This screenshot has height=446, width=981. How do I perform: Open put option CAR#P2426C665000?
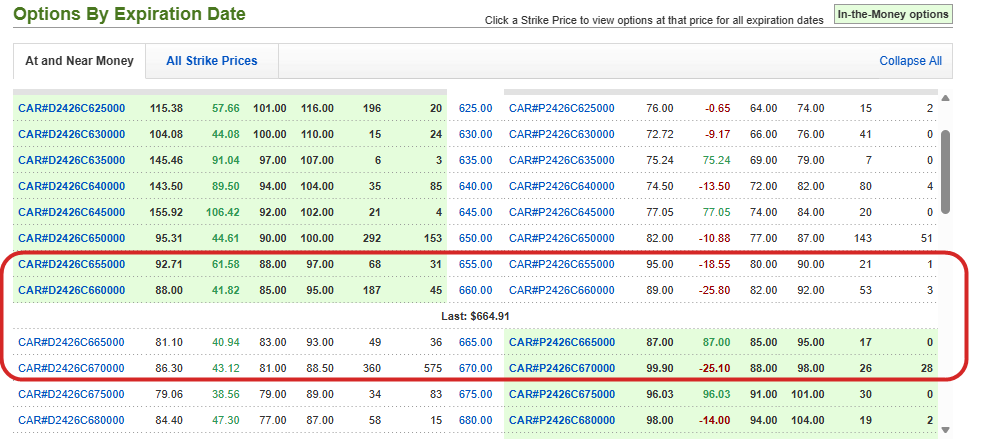pos(562,342)
